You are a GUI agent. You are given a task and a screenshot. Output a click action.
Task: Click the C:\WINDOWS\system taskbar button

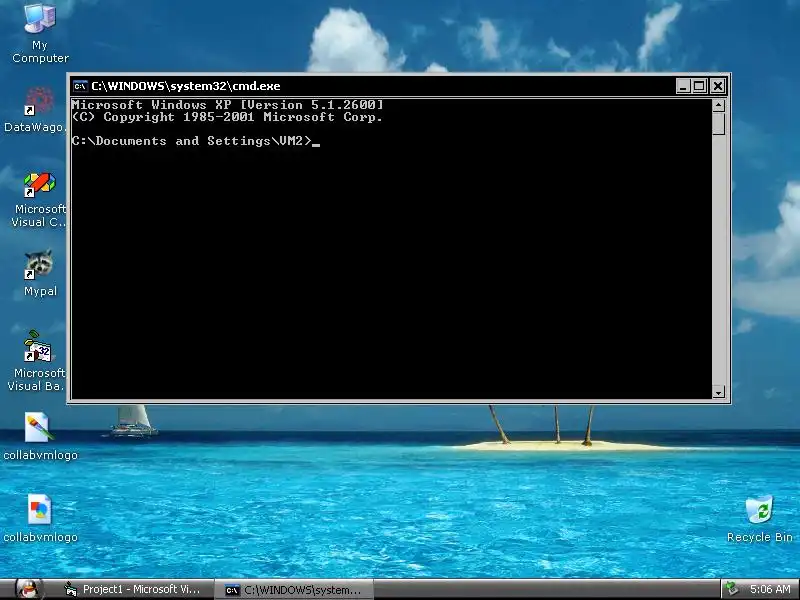pyautogui.click(x=293, y=590)
